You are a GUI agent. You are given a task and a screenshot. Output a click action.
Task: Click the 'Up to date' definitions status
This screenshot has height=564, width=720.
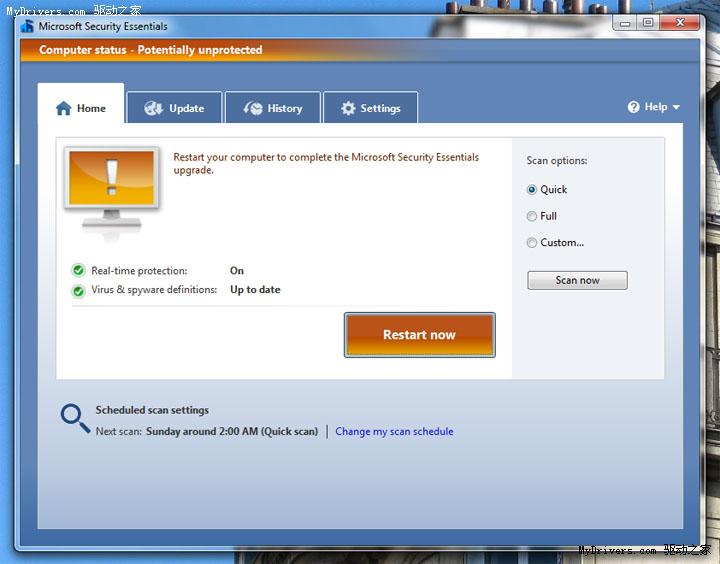(255, 290)
